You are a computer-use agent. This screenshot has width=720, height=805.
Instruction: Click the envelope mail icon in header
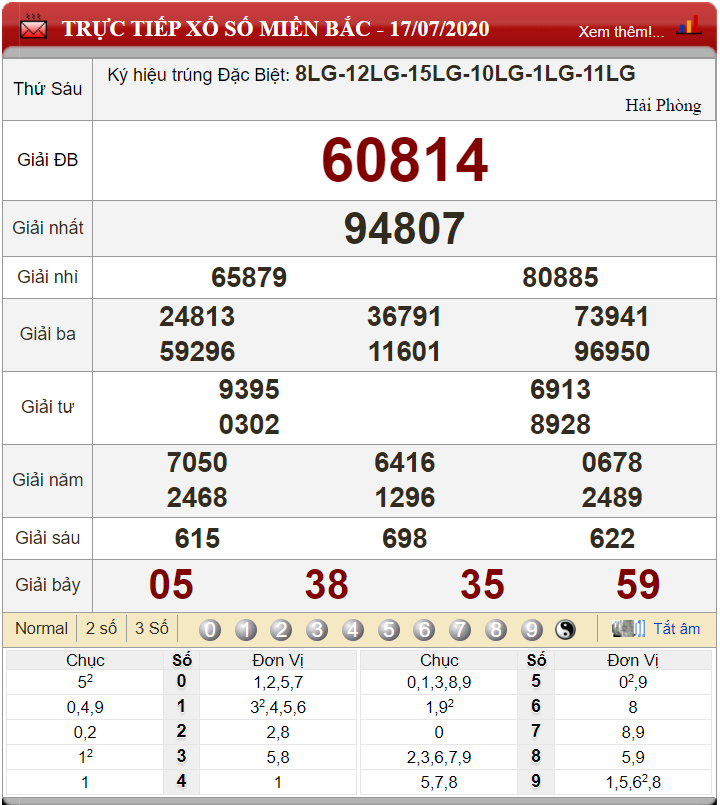[x=33, y=27]
